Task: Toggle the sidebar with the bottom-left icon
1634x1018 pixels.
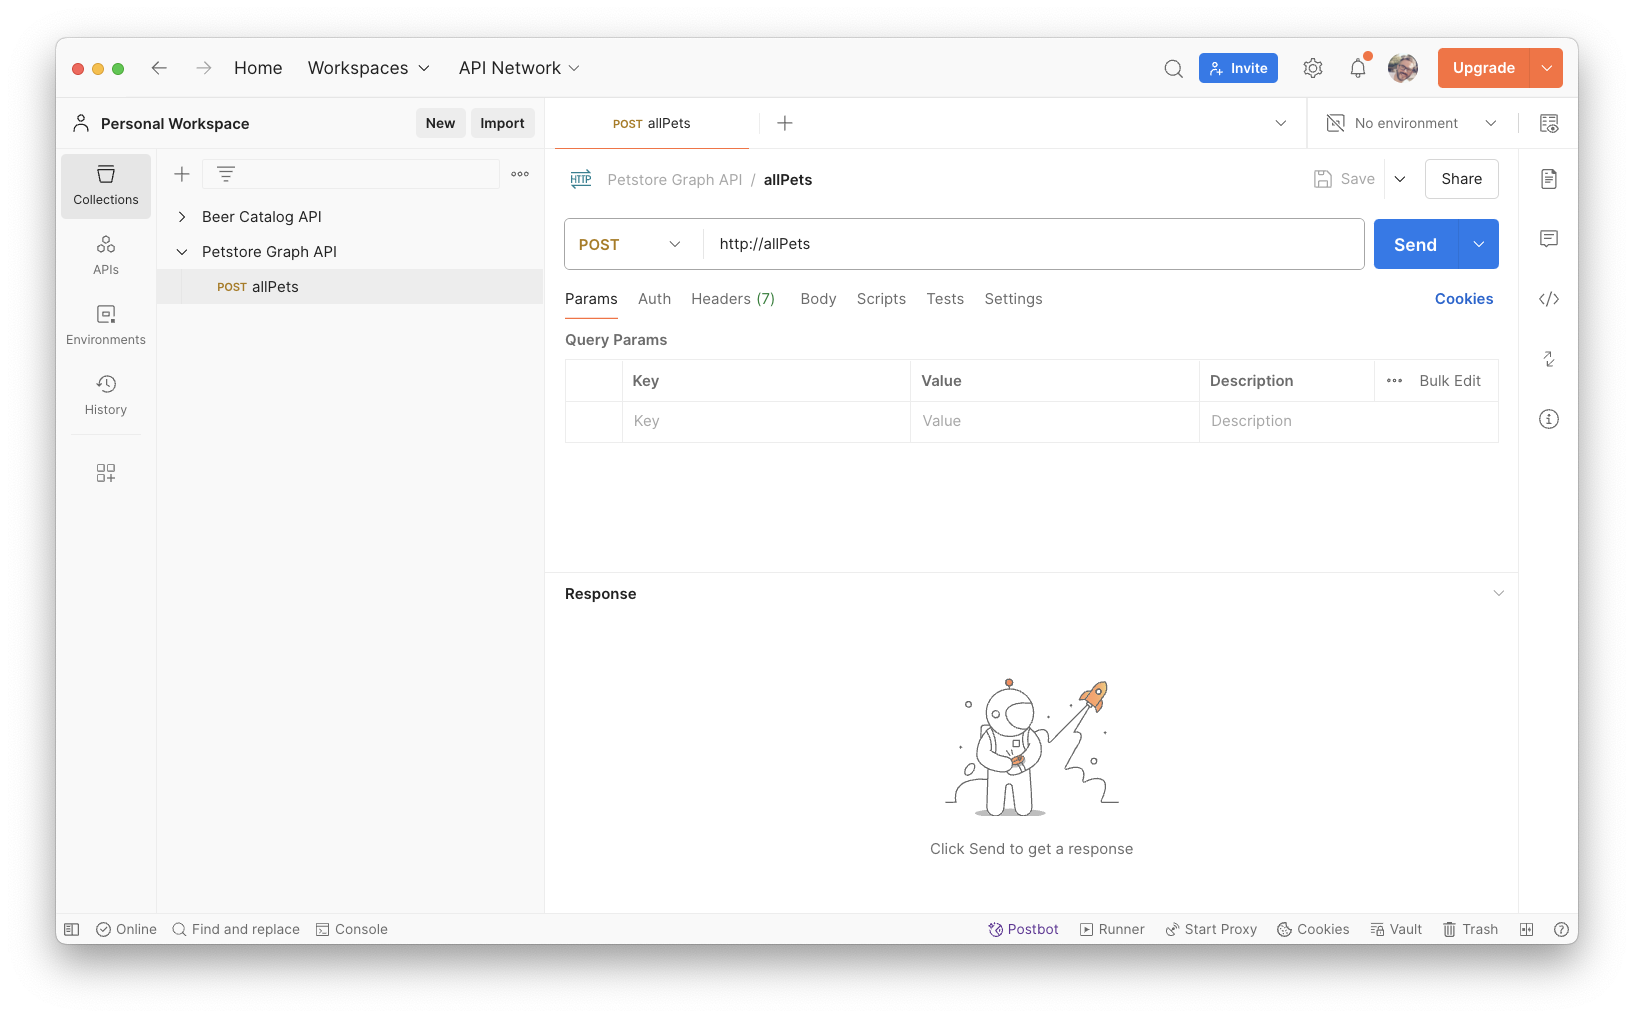Action: [71, 929]
